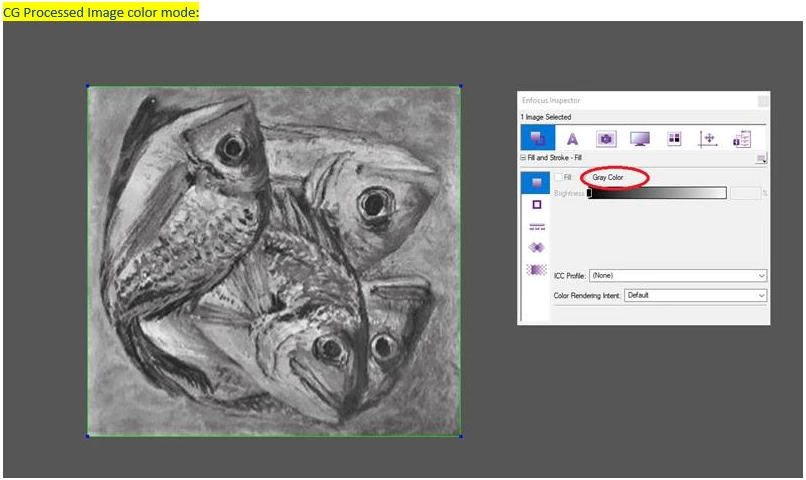Select the dashed line Stroke style sub-tab

coord(537,227)
